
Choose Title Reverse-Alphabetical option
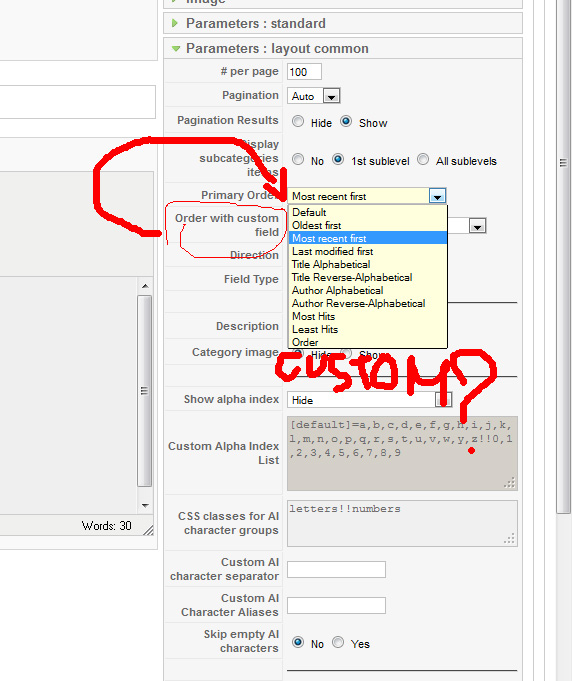point(367,278)
